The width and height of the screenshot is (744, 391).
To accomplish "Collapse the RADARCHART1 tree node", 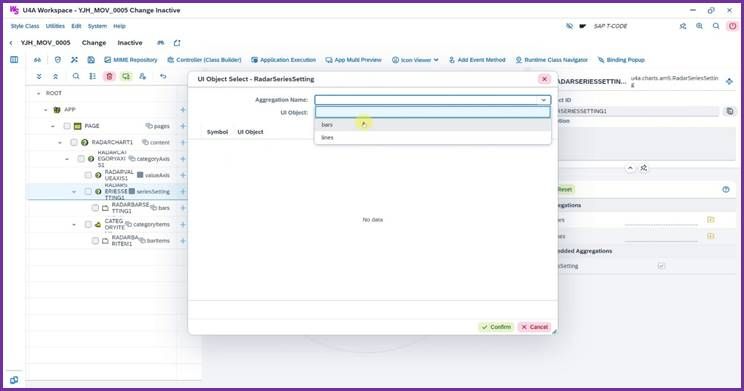I will pyautogui.click(x=60, y=142).
